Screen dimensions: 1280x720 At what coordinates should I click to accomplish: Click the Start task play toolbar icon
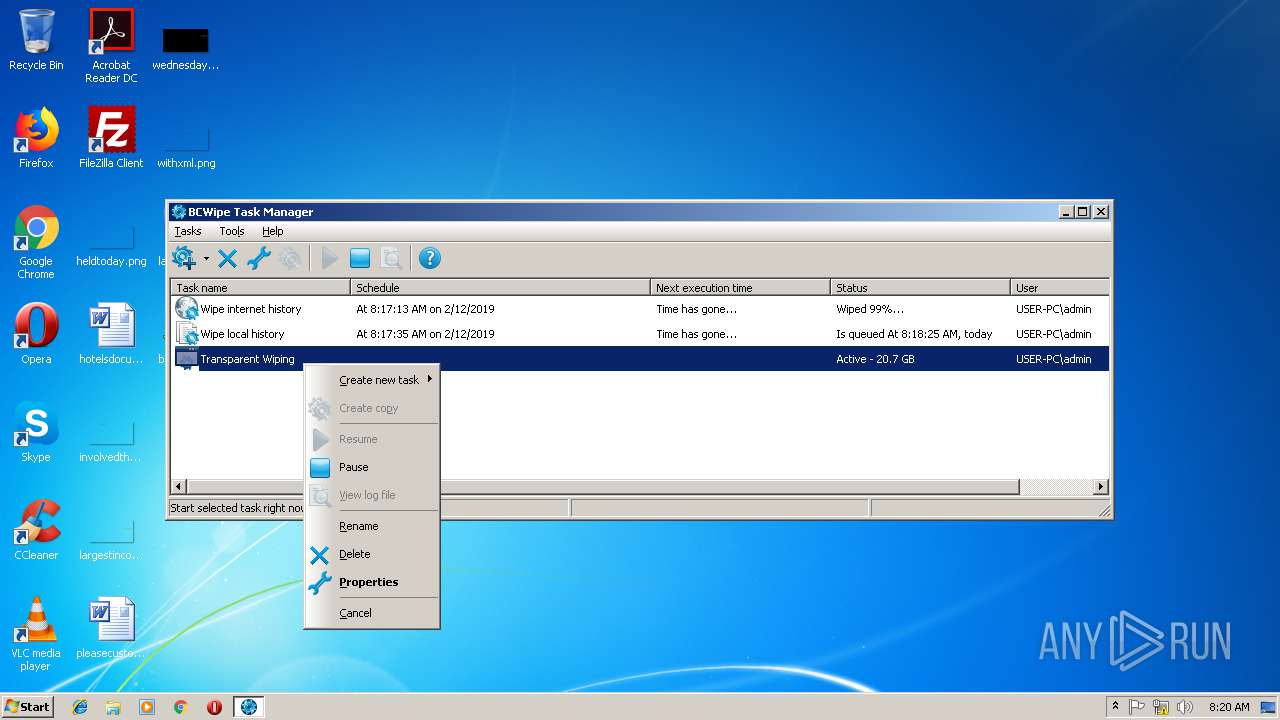(x=329, y=259)
